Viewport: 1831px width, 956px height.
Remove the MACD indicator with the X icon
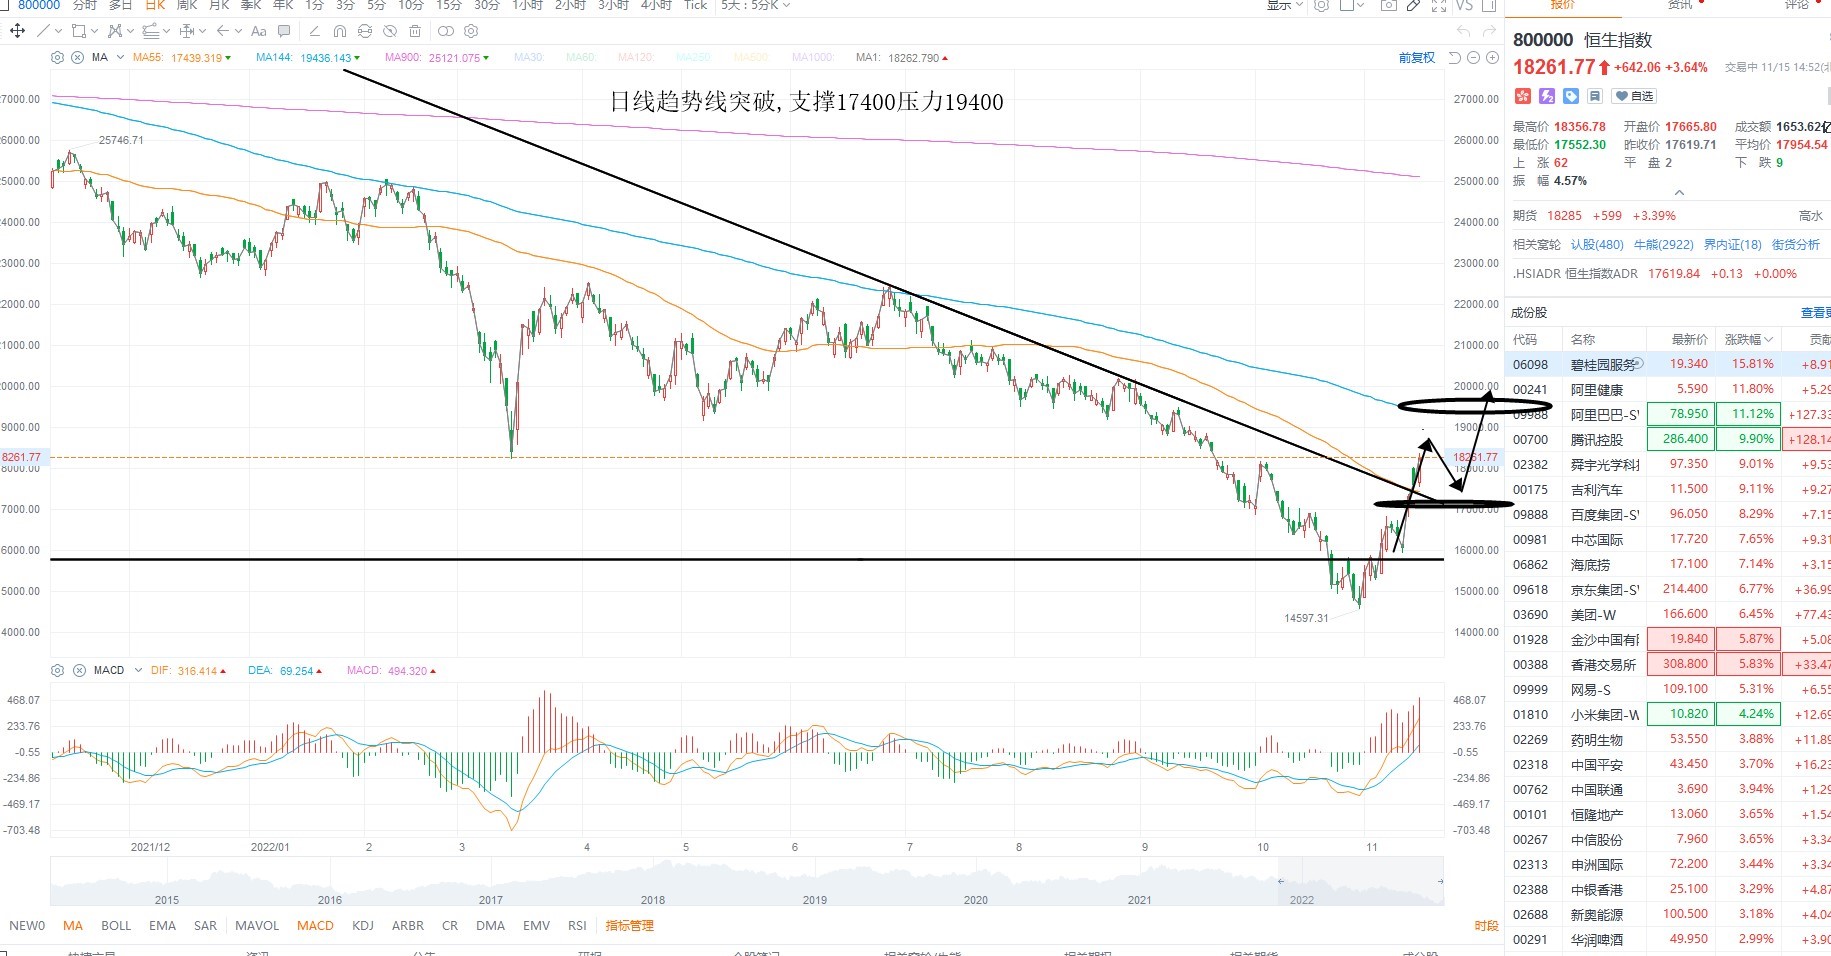pos(78,670)
